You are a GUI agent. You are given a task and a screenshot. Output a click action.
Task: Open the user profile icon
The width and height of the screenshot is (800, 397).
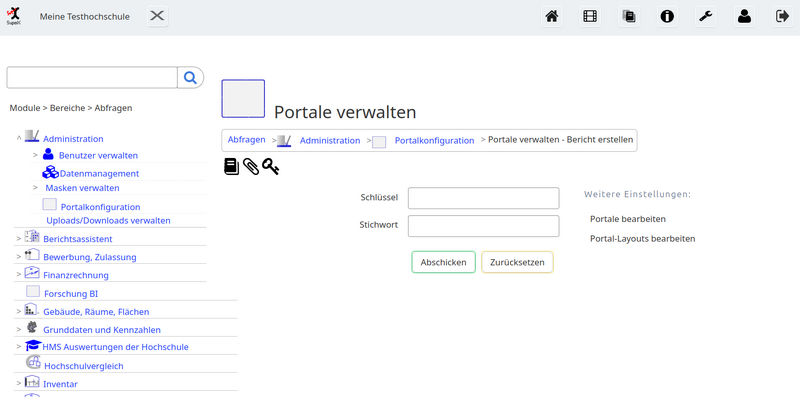tap(744, 16)
